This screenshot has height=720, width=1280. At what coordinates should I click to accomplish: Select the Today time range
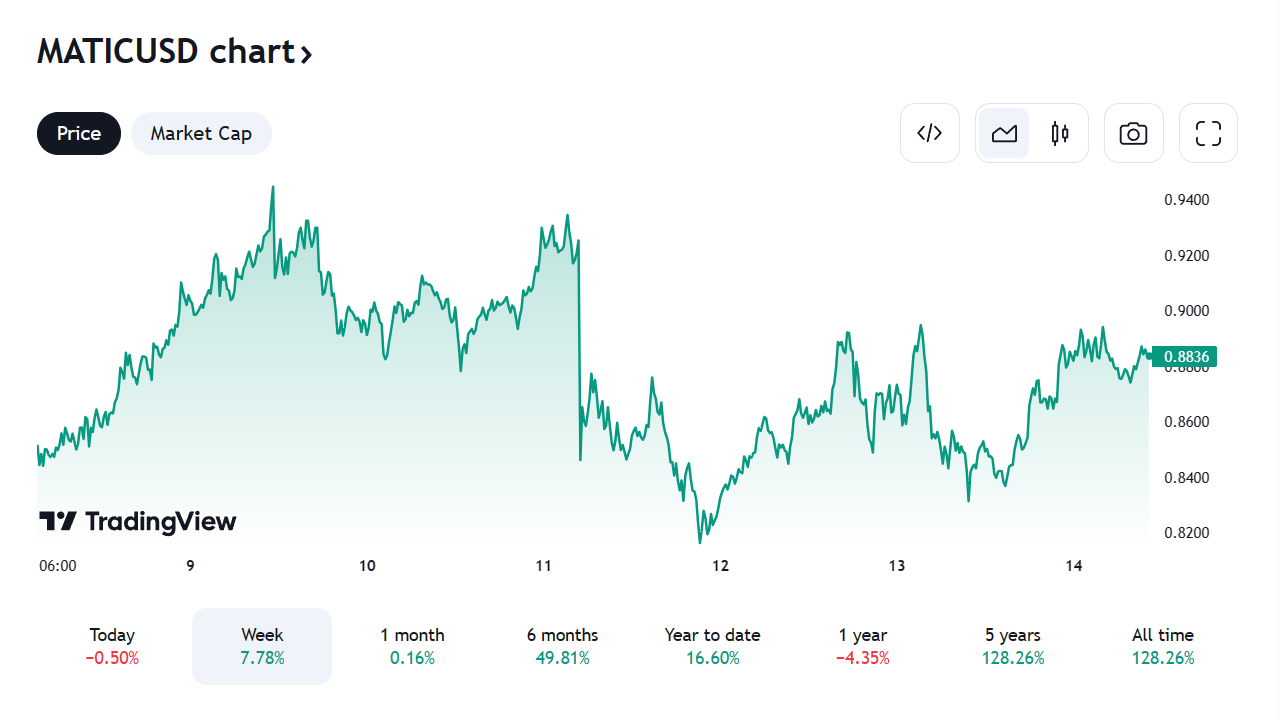[x=112, y=646]
